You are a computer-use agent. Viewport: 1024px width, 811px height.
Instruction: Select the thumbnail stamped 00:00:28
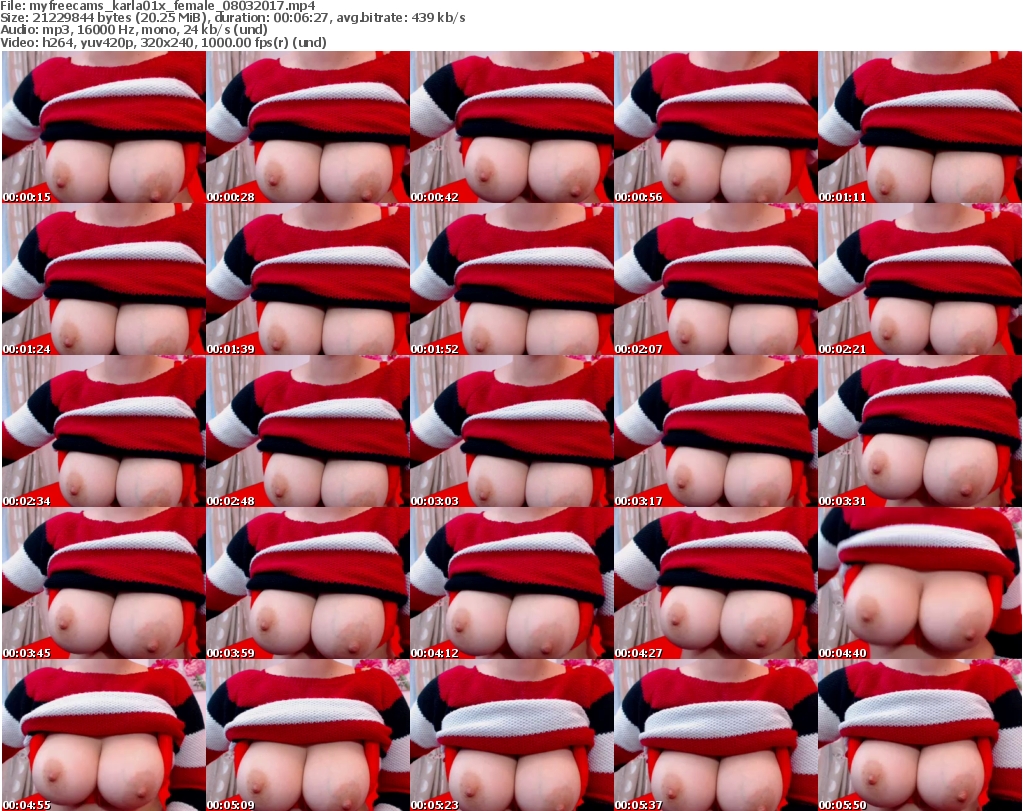pyautogui.click(x=308, y=127)
